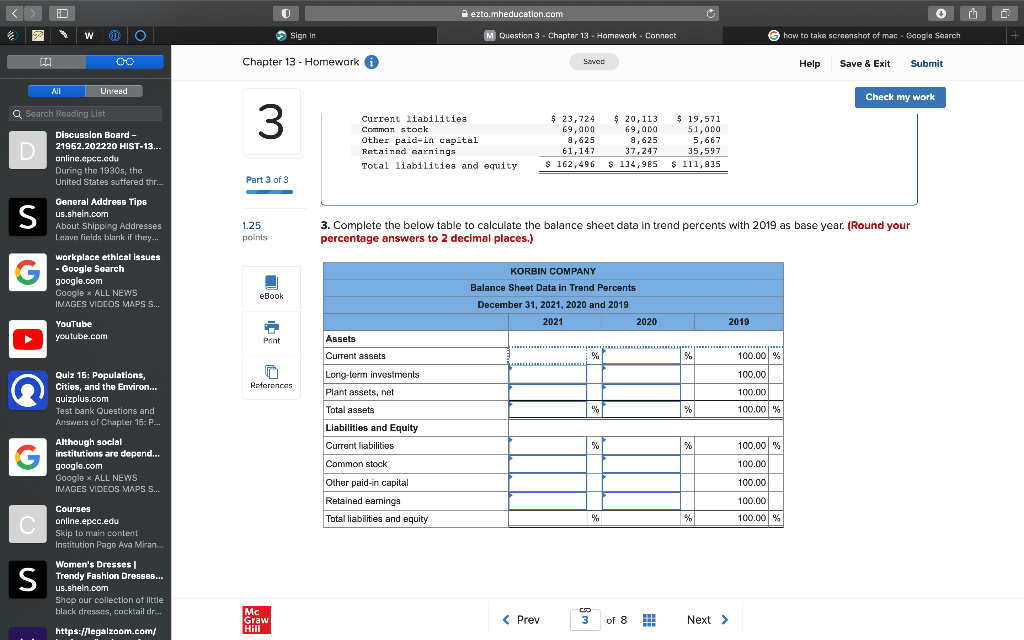Click the Retained earnings row label

click(363, 501)
